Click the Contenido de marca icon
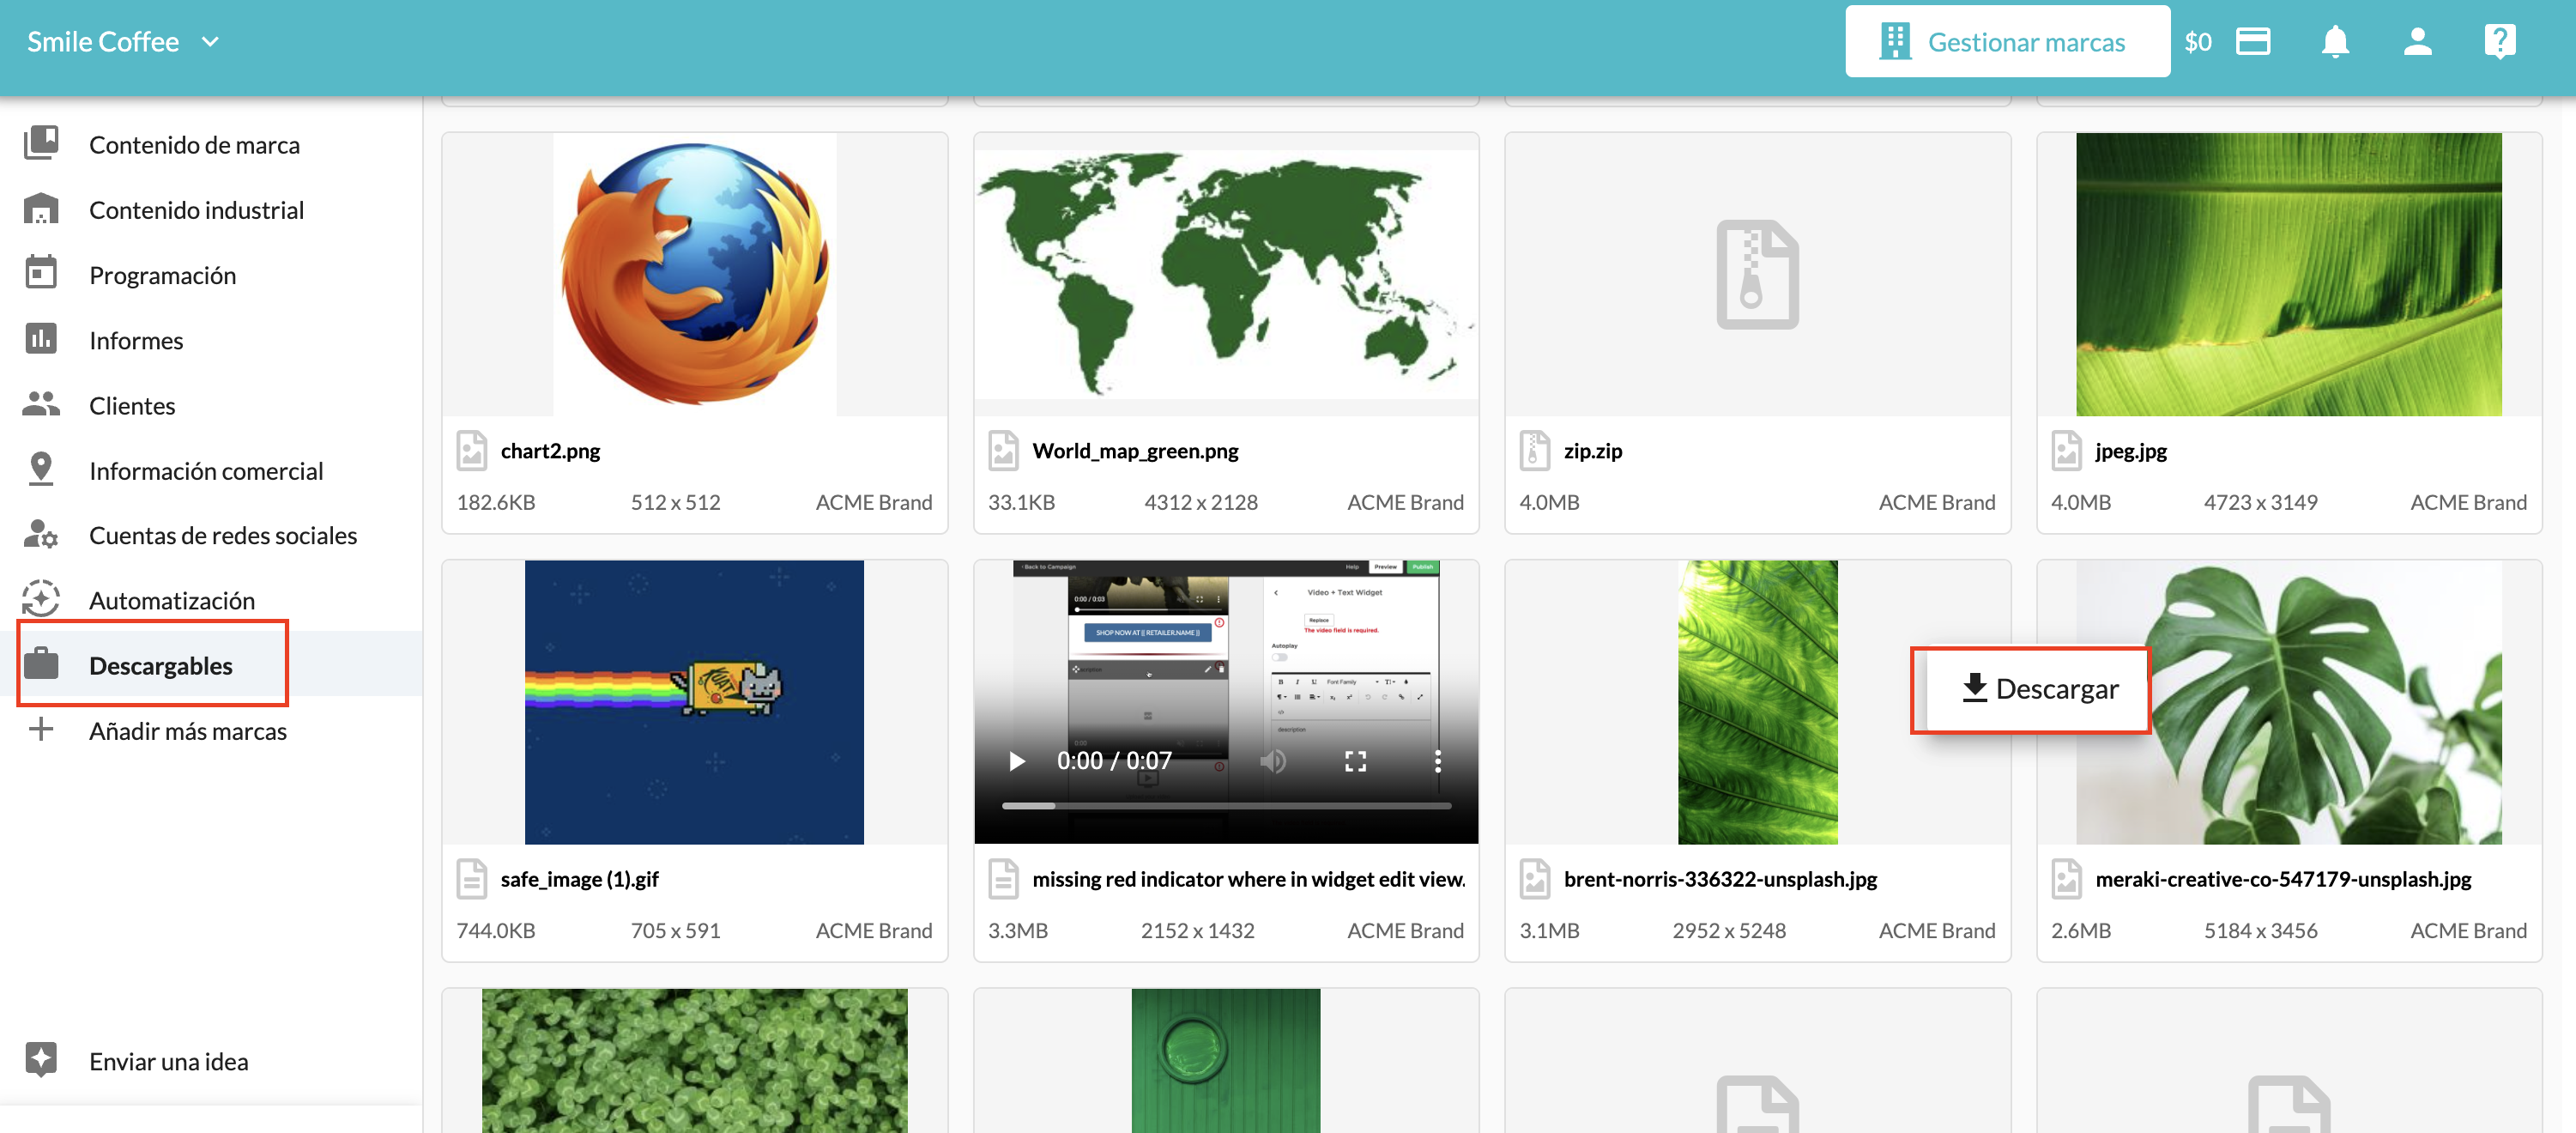 41,143
